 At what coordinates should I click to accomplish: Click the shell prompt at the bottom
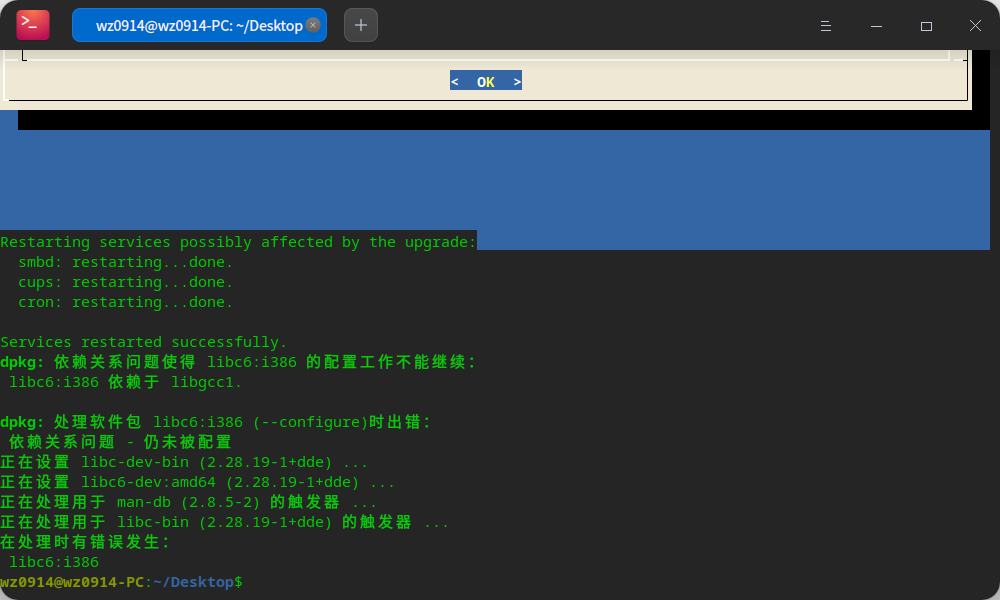(120, 581)
